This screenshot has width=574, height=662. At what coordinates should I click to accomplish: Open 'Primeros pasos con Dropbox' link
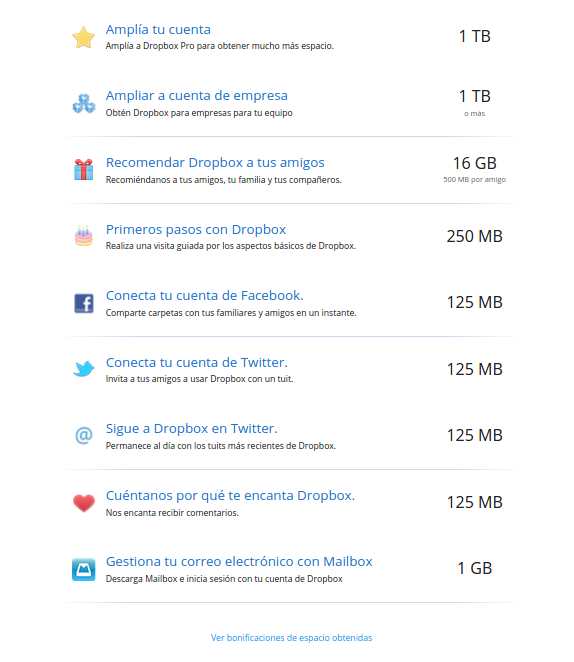coord(196,229)
